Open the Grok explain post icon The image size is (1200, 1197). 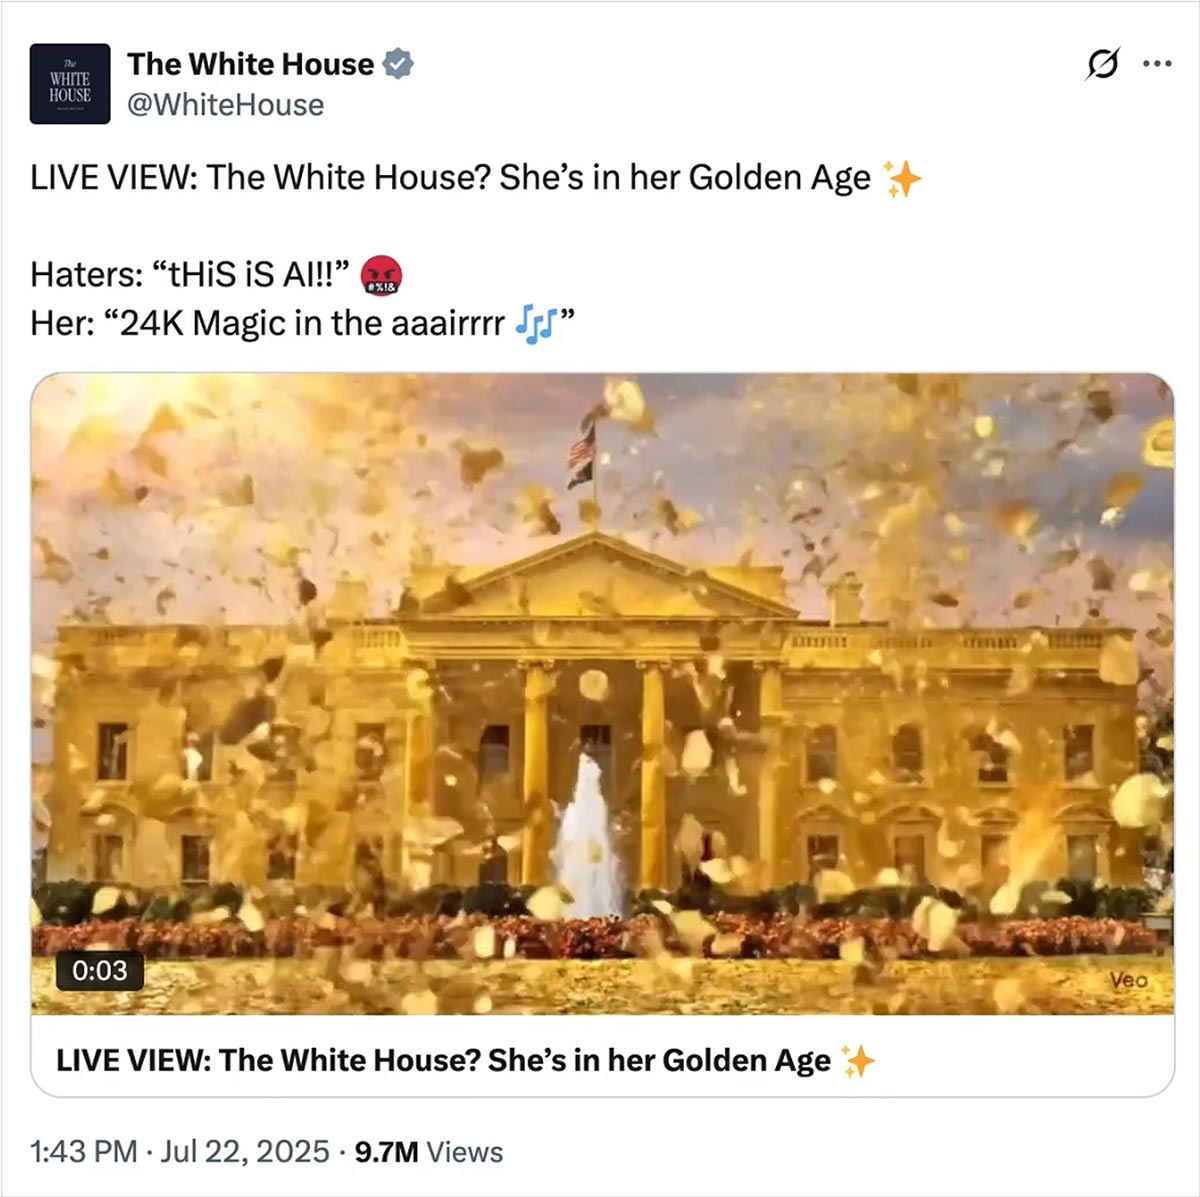(x=1102, y=64)
